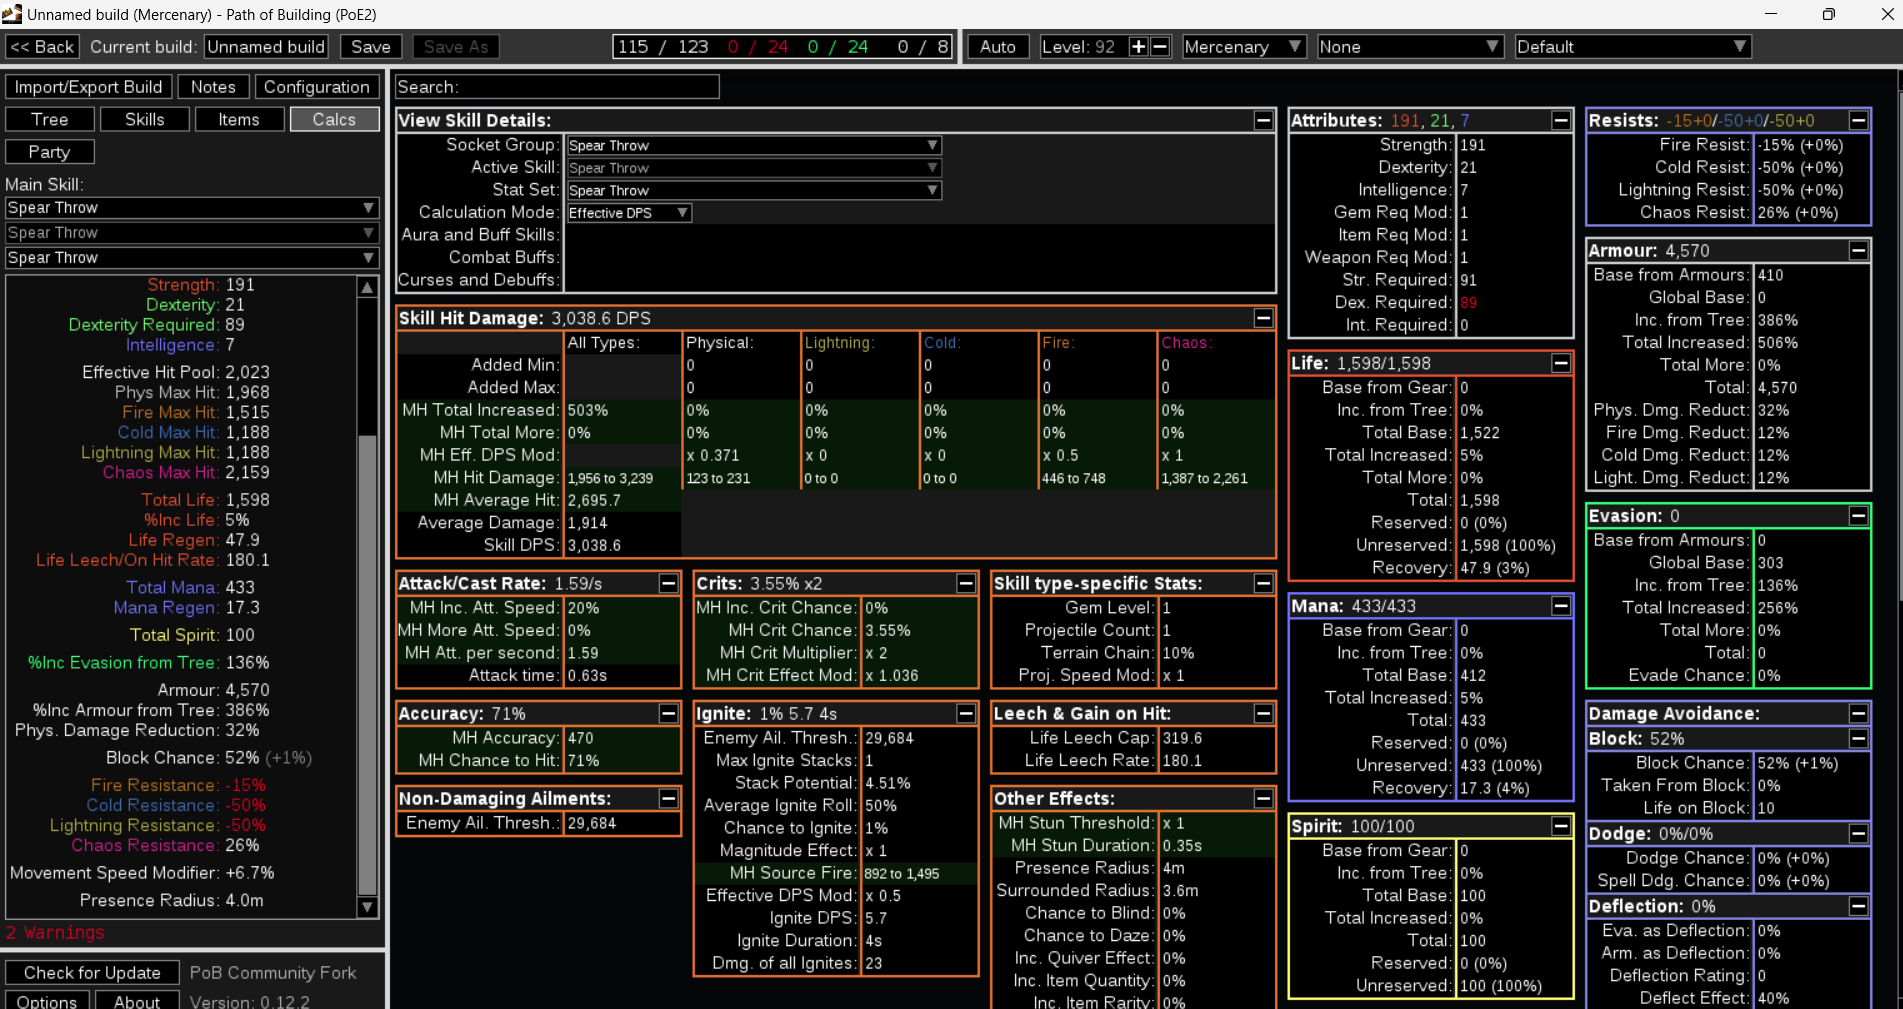Collapse the Attack/Cast Rate section
The width and height of the screenshot is (1903, 1009).
pos(669,583)
